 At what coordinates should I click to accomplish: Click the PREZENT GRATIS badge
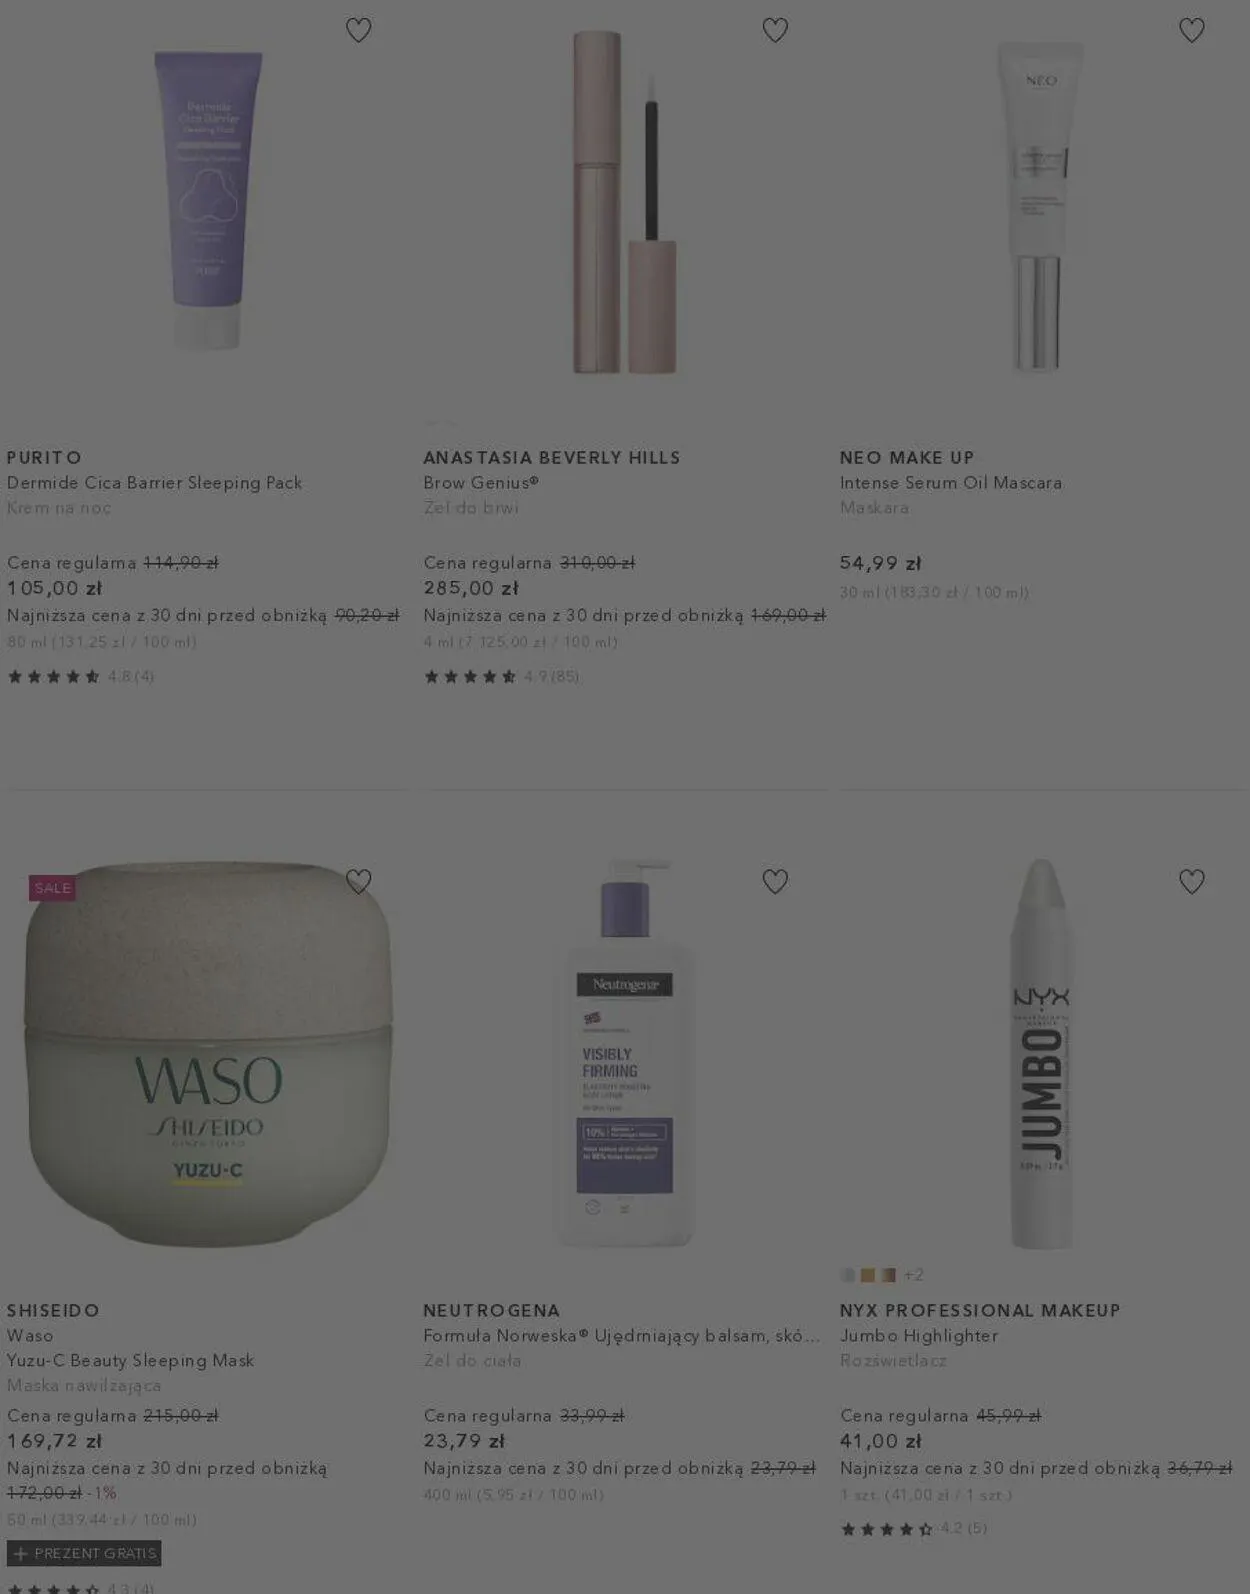click(84, 1553)
